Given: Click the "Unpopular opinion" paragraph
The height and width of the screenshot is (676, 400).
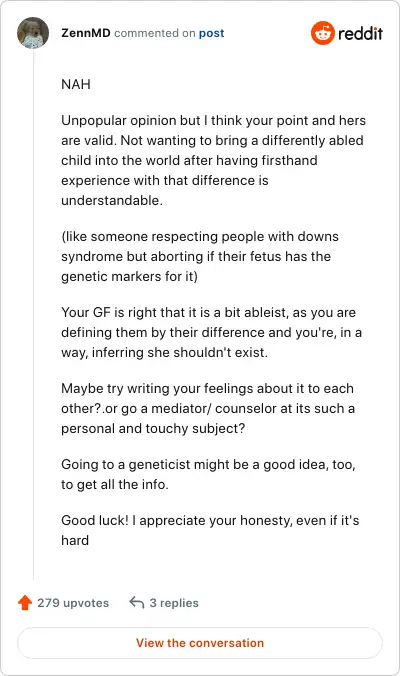Looking at the screenshot, I should 213,160.
